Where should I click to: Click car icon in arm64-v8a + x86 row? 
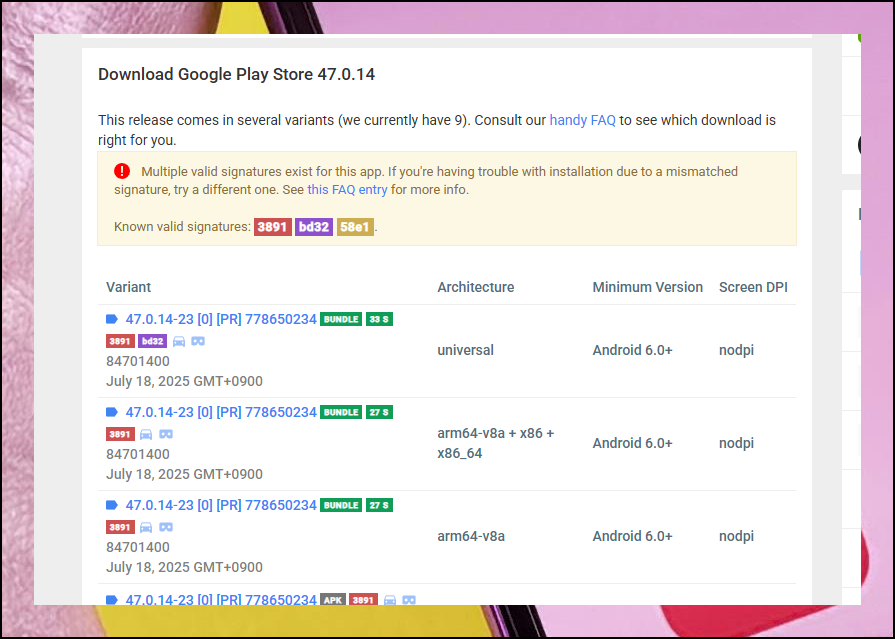click(146, 435)
